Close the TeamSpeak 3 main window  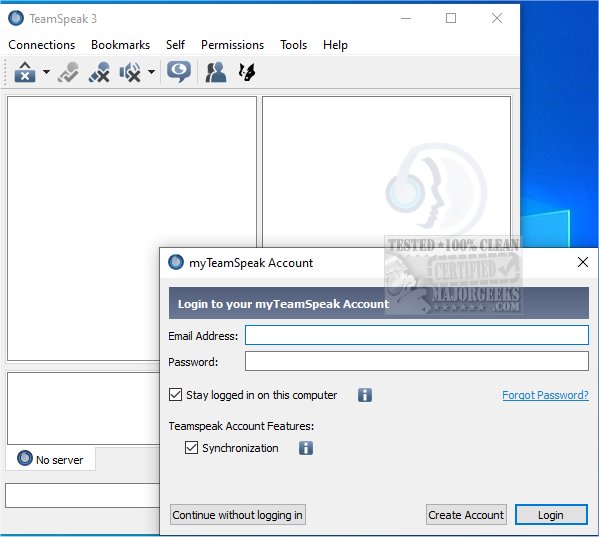(x=497, y=18)
